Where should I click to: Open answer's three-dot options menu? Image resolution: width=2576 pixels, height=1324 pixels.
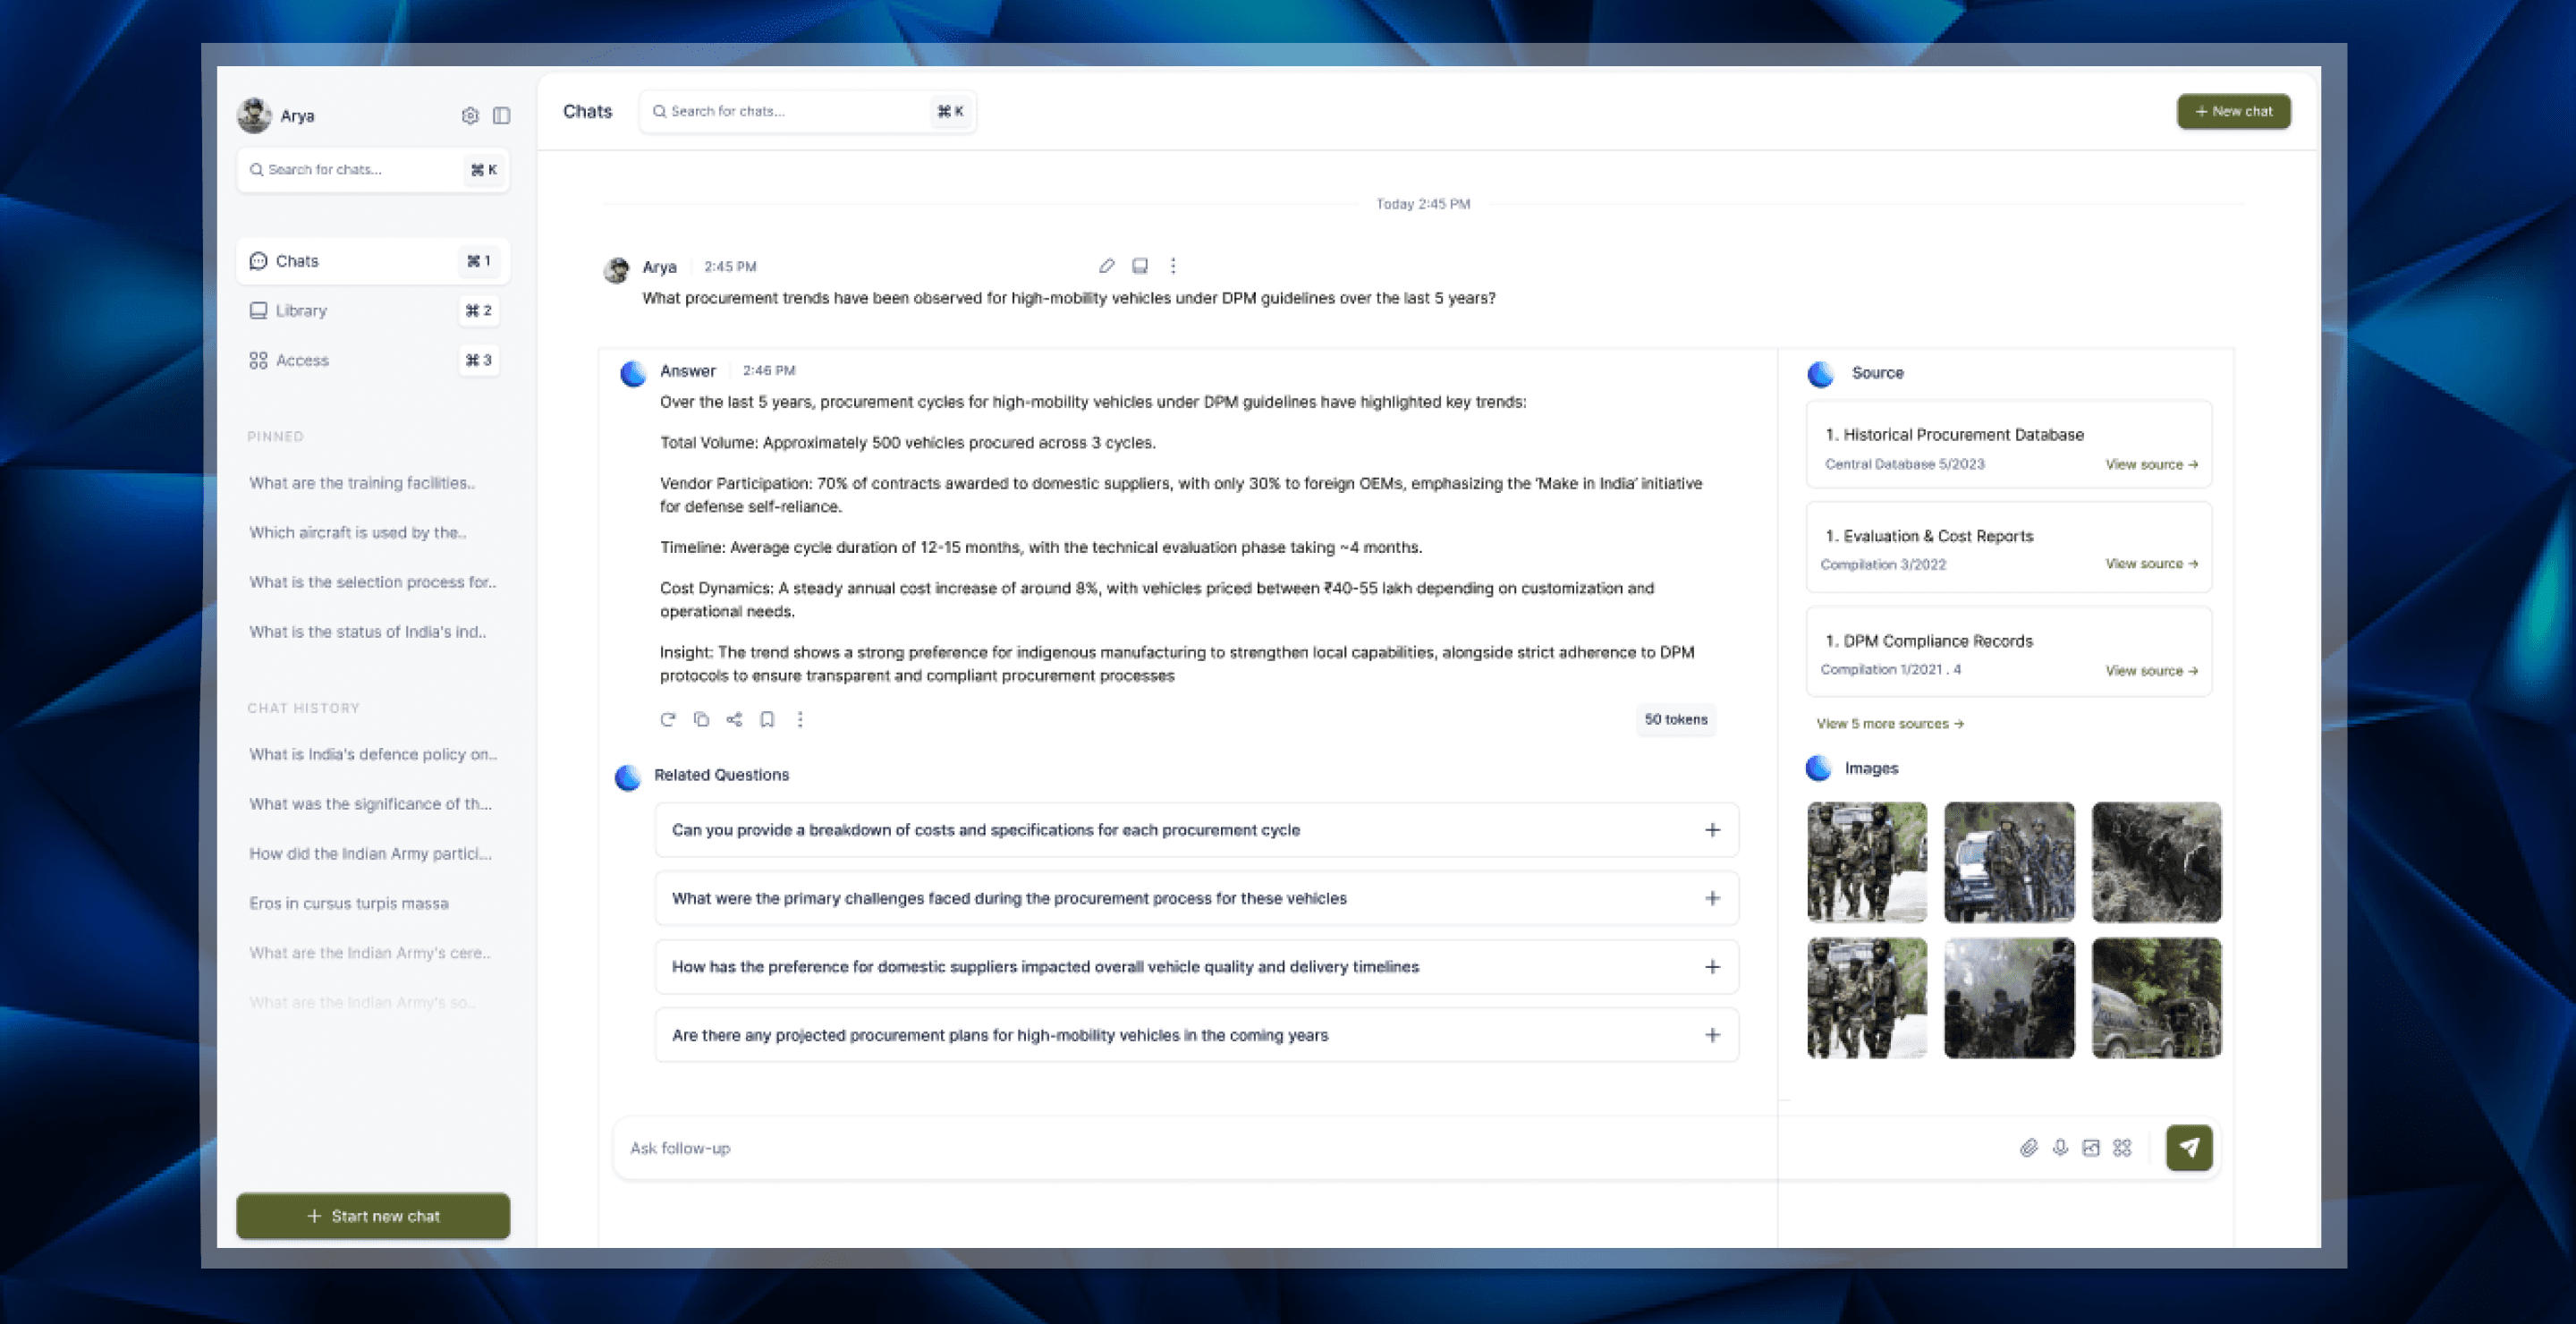tap(800, 719)
